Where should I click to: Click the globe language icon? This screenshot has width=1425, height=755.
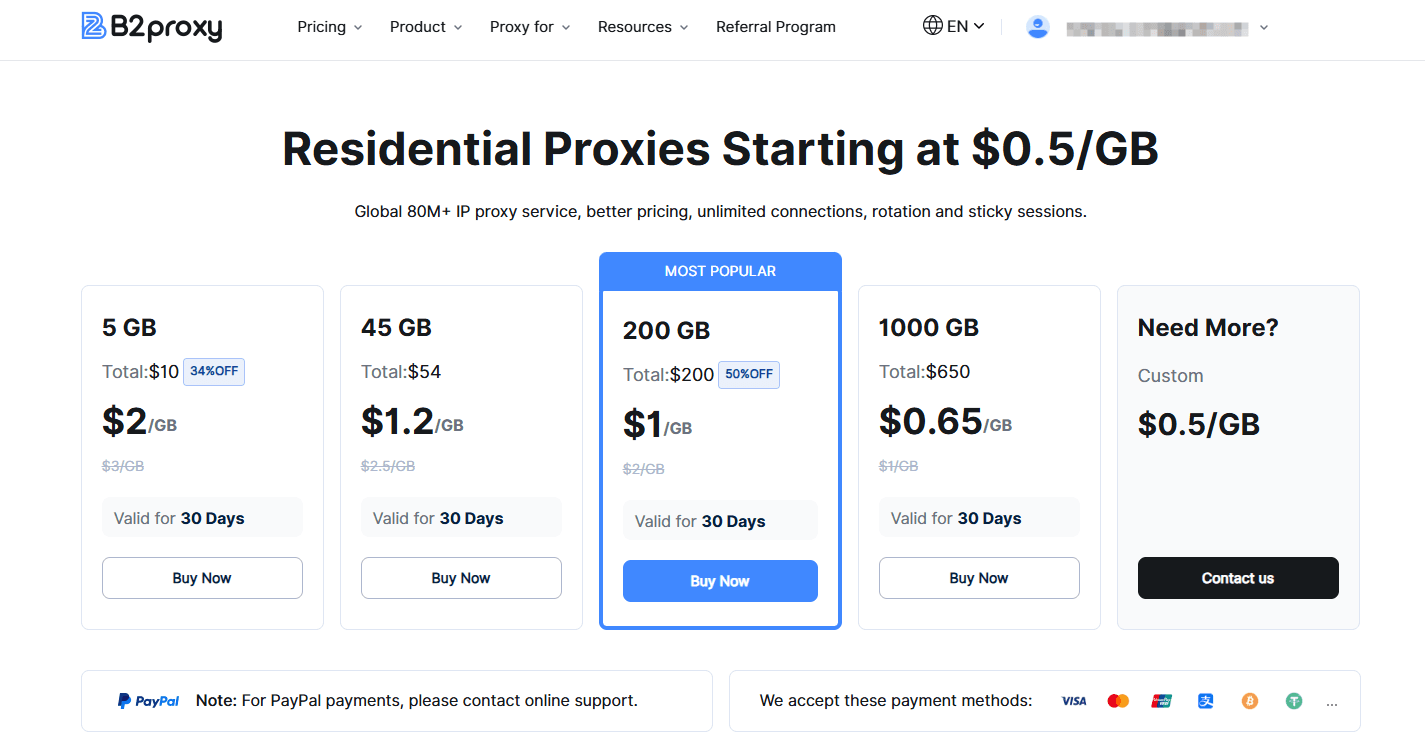932,26
